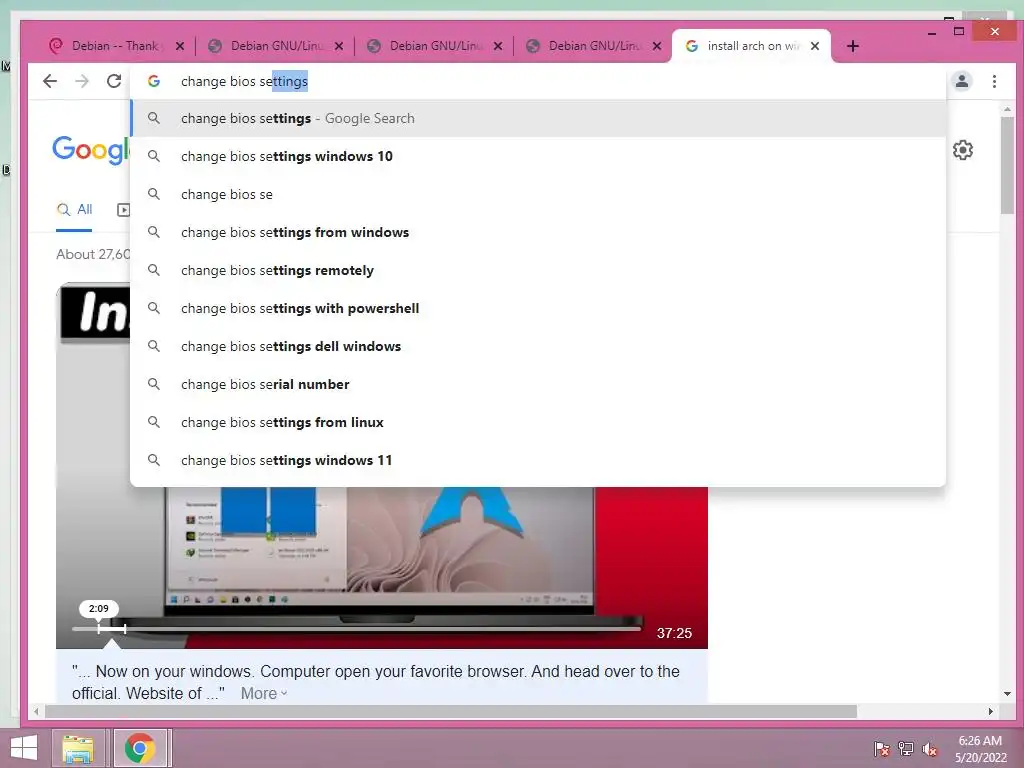Screen dimensions: 1024x768
Task: Open the Chrome three-dot menu
Action: 994,81
